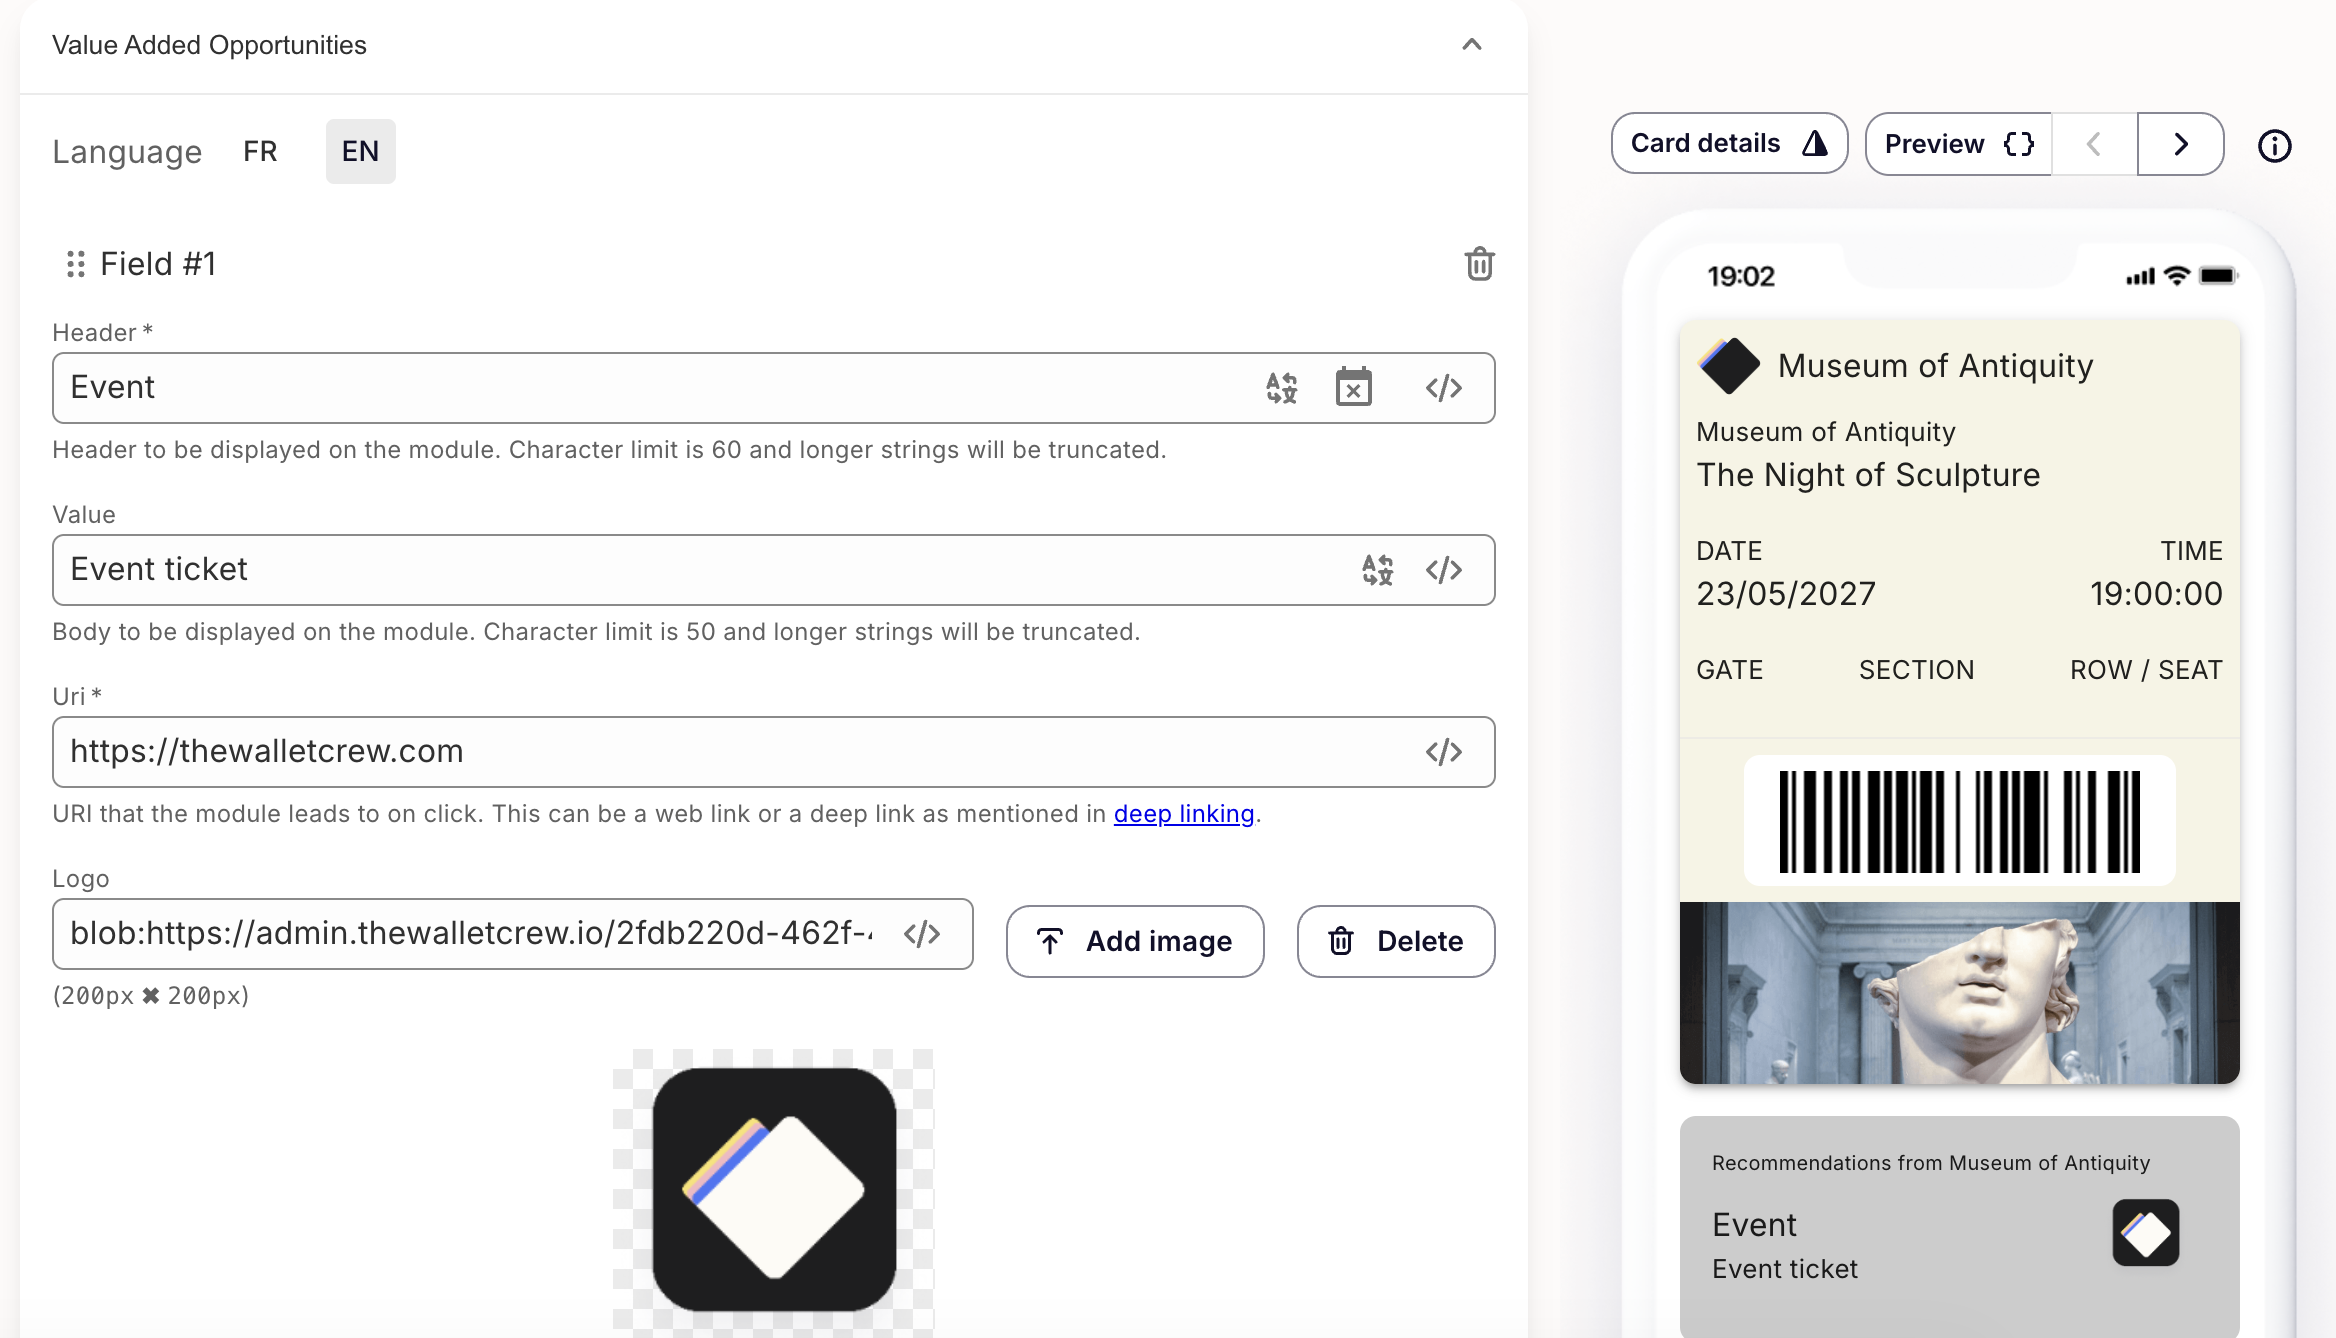Screen dimensions: 2336x1338
Task: Click the warning icon on Card details
Action: coord(1815,143)
